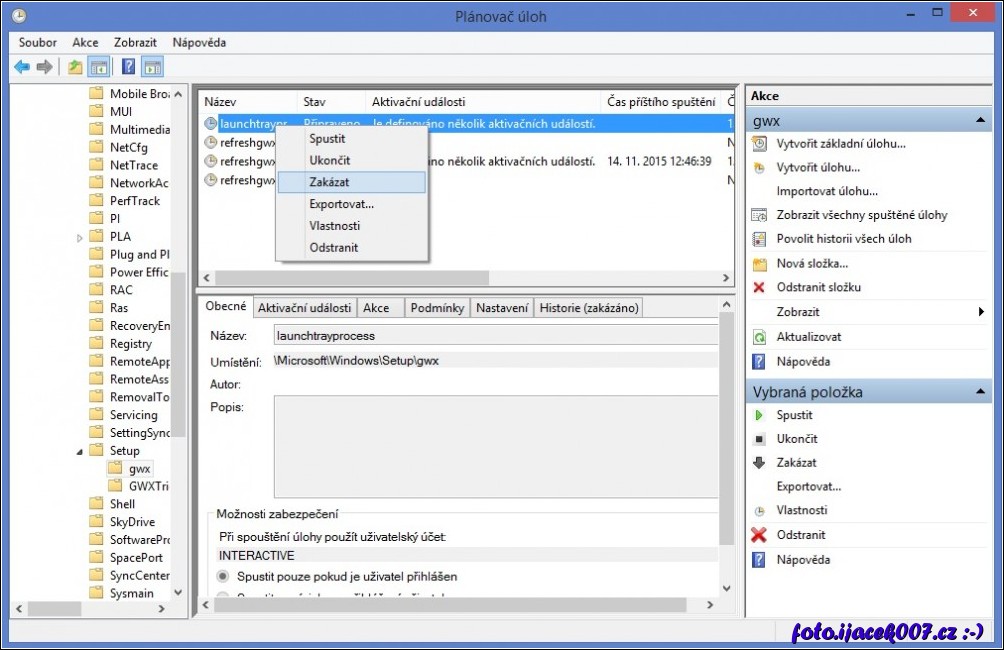1004x650 pixels.
Task: Click the Nová složka folder icon
Action: click(759, 264)
